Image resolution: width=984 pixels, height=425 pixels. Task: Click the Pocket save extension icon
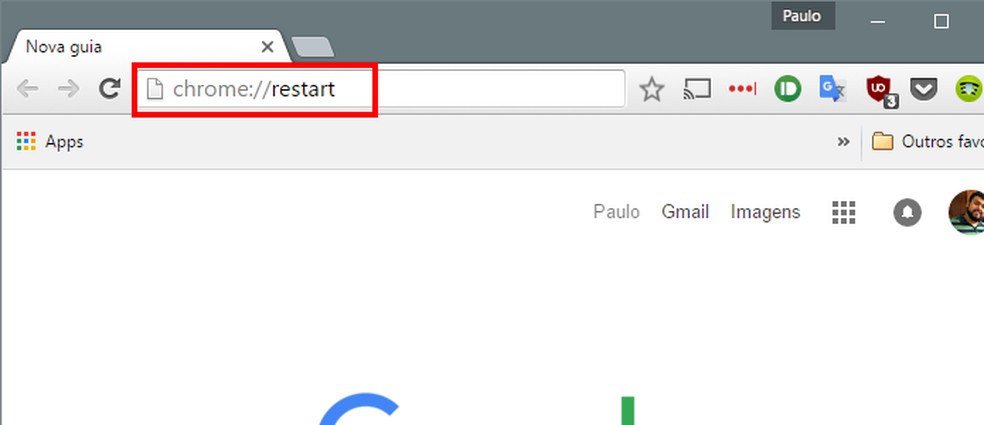pos(924,90)
